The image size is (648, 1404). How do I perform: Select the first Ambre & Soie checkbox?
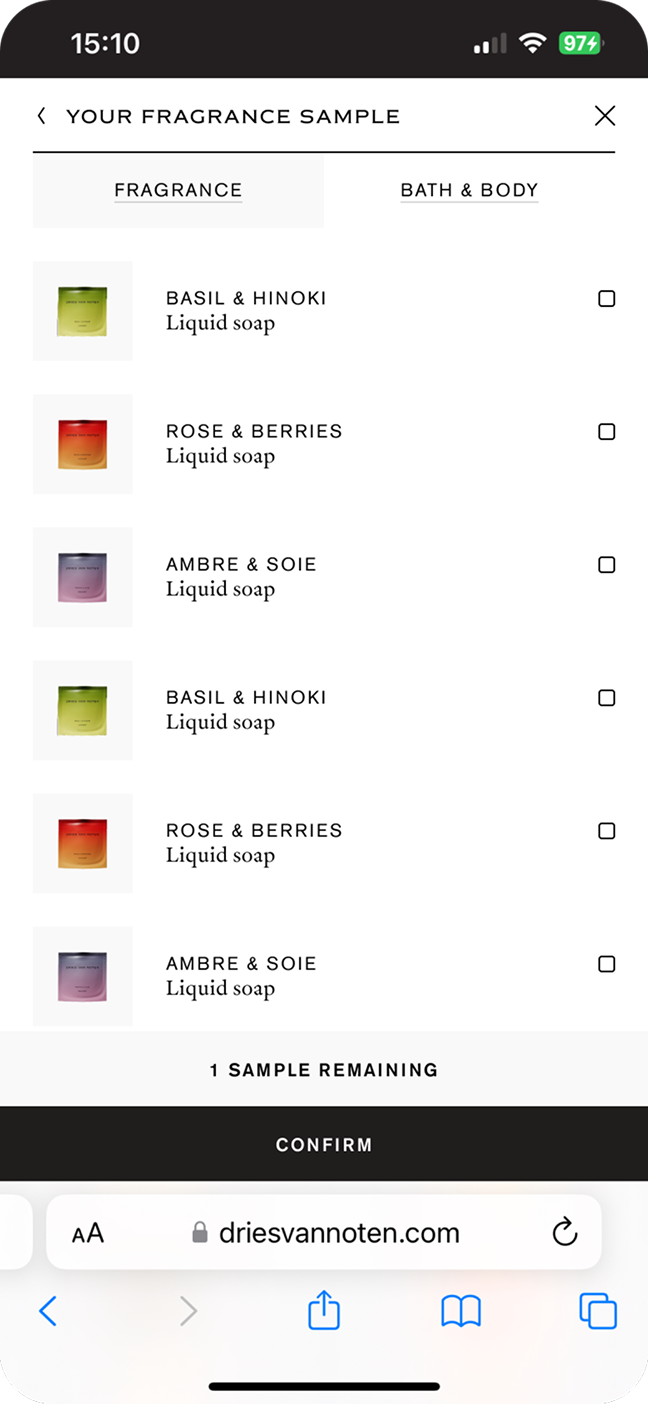pos(606,565)
